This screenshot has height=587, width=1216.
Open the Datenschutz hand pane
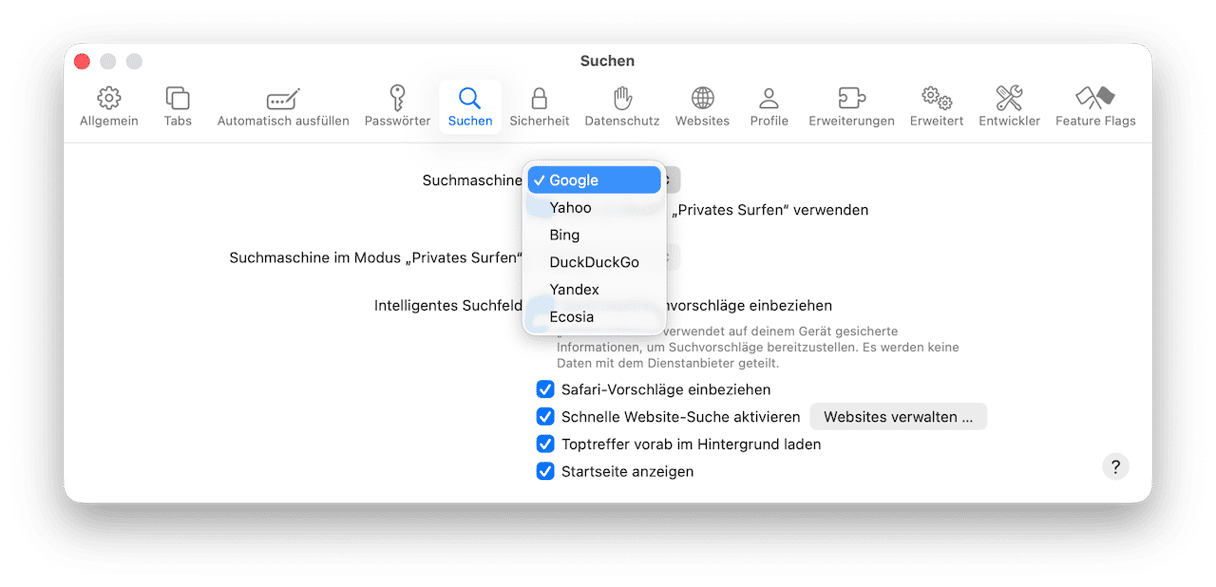click(x=622, y=107)
